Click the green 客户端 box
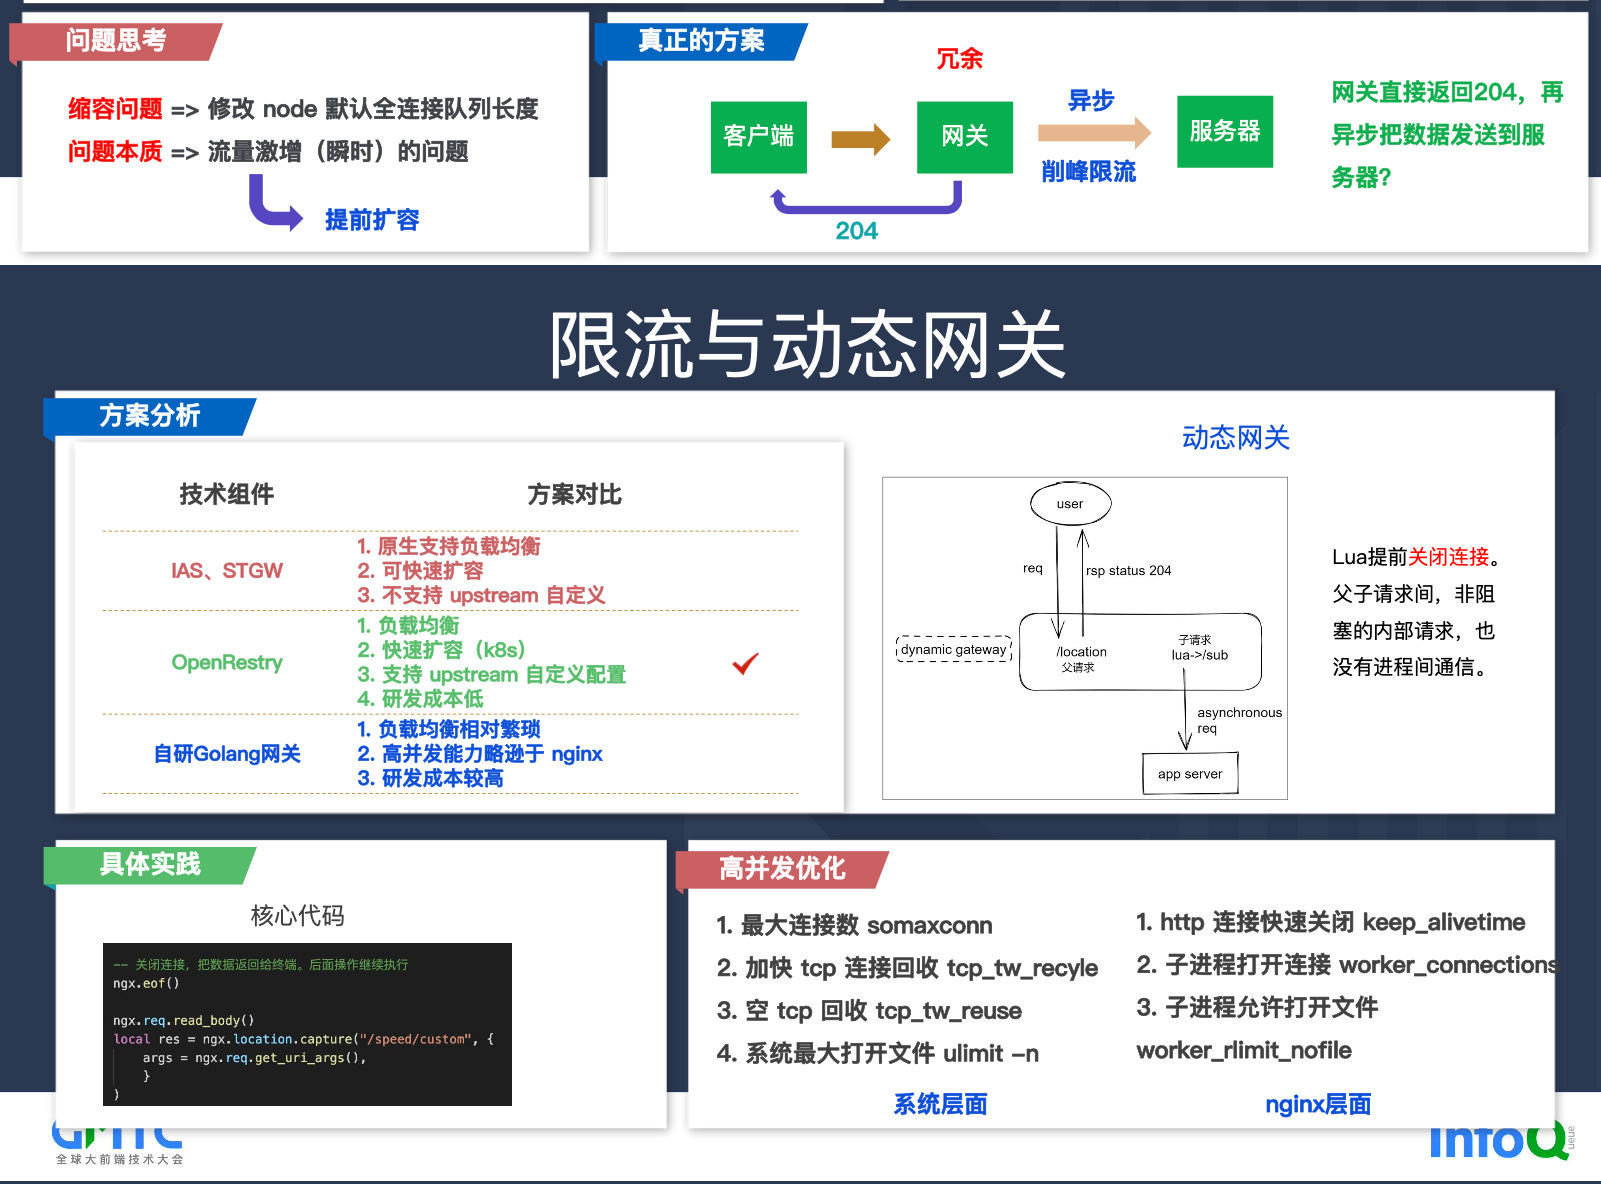1601x1184 pixels. 758,137
